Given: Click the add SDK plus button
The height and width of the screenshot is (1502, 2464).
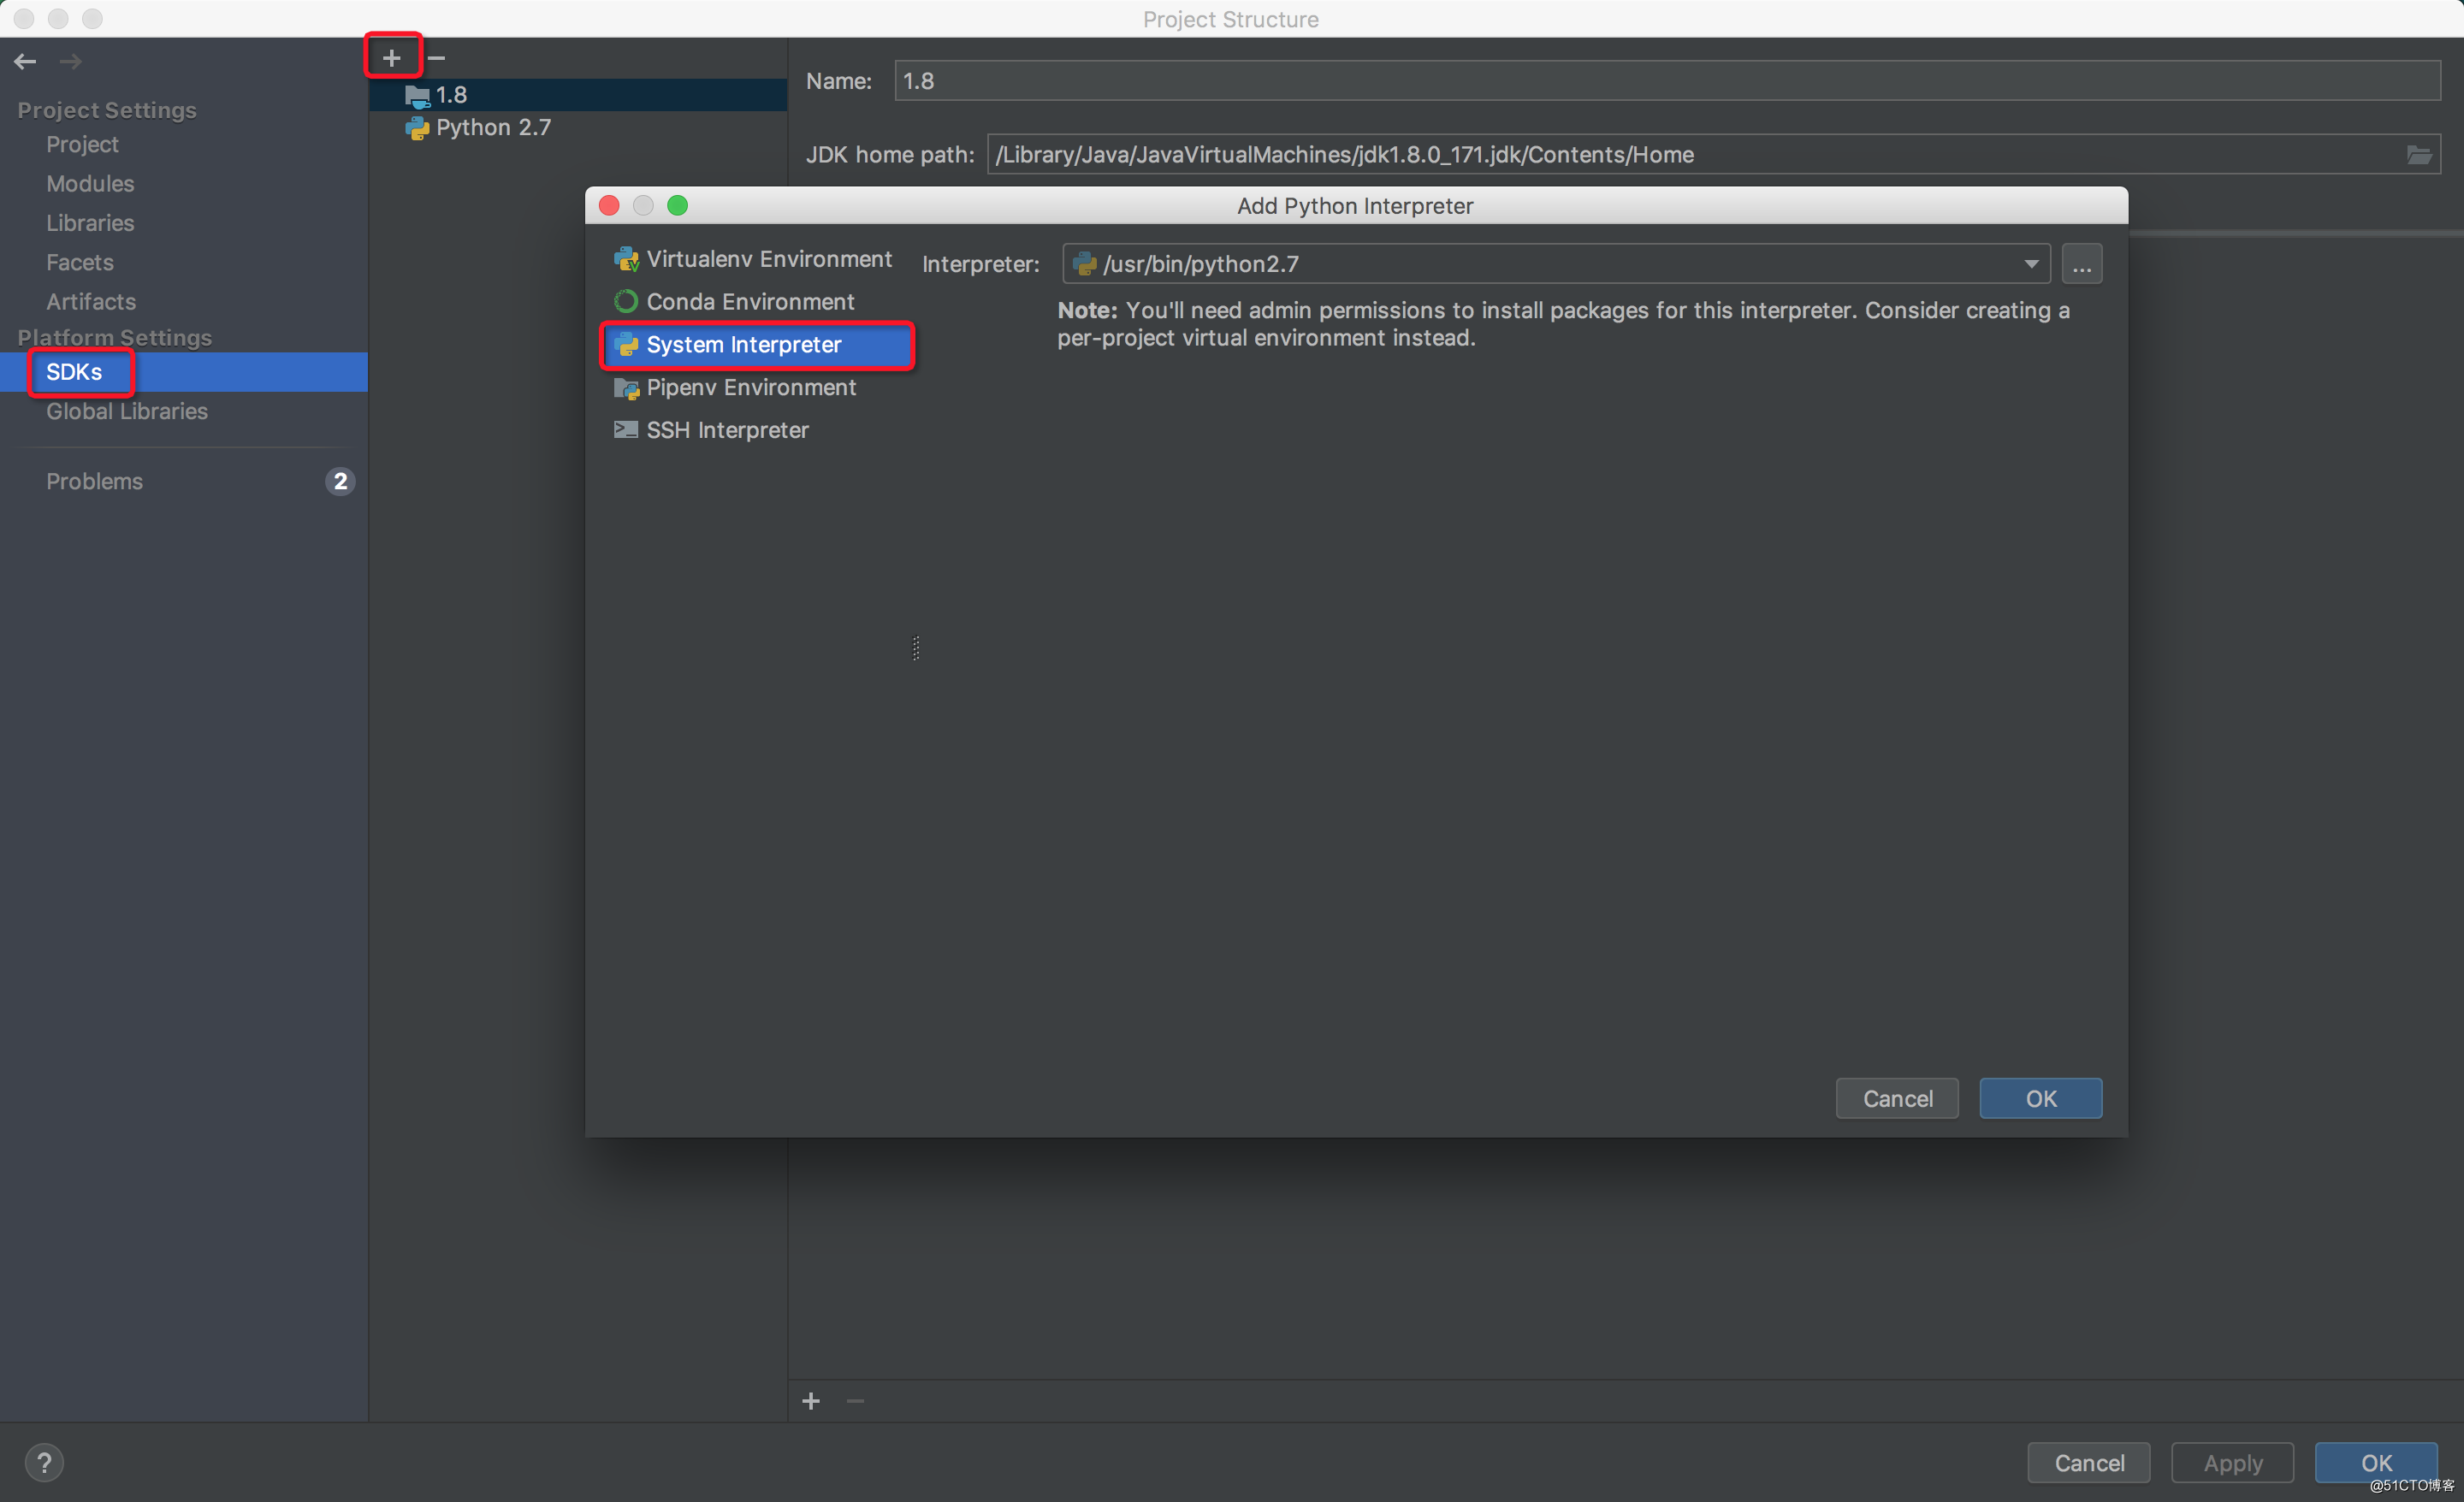Looking at the screenshot, I should [x=391, y=56].
